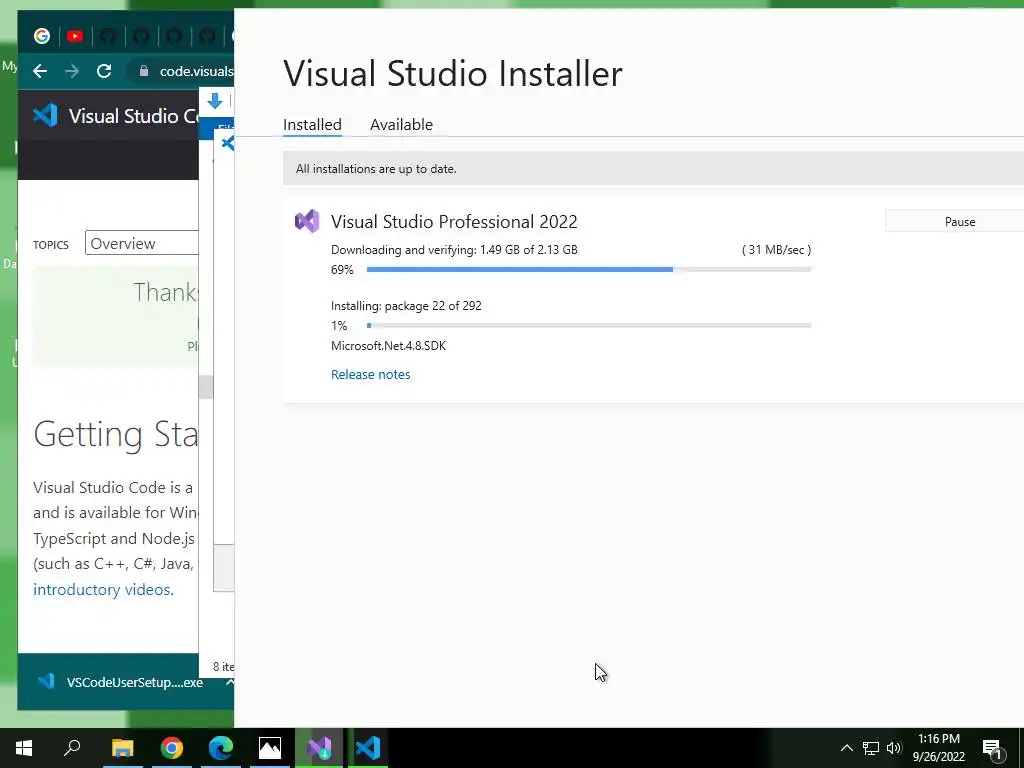This screenshot has width=1024, height=768.
Task: Click 'Downloading and verifying: 1.49 GB of 2.13 GB'
Action: [454, 249]
